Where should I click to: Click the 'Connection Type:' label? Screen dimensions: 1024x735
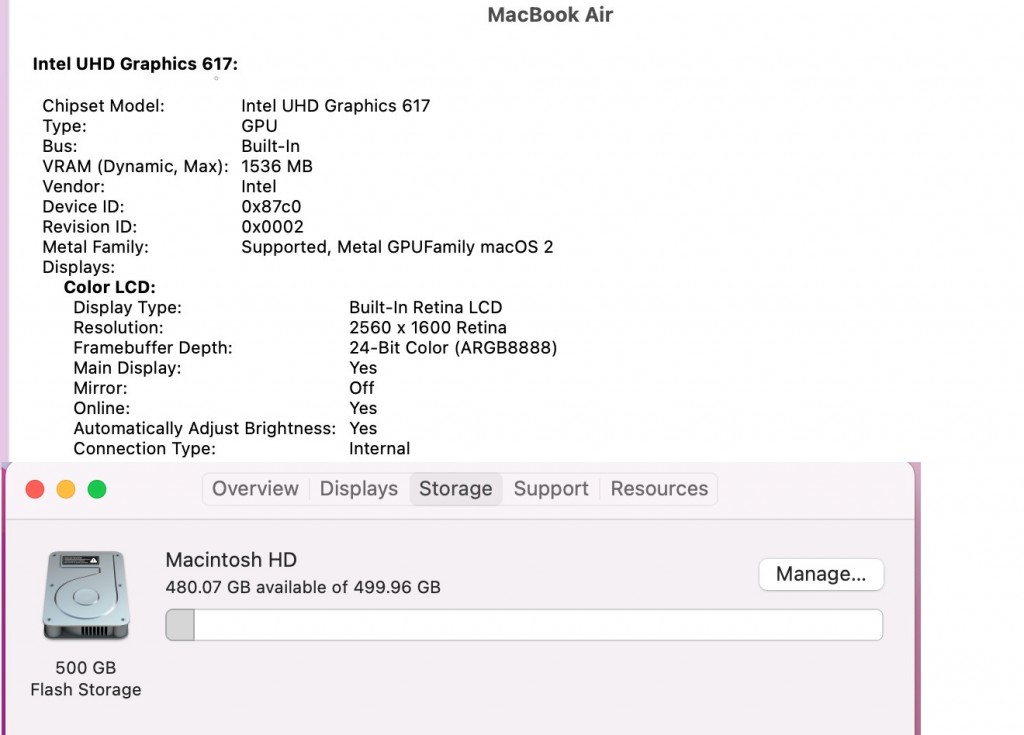[x=144, y=449]
